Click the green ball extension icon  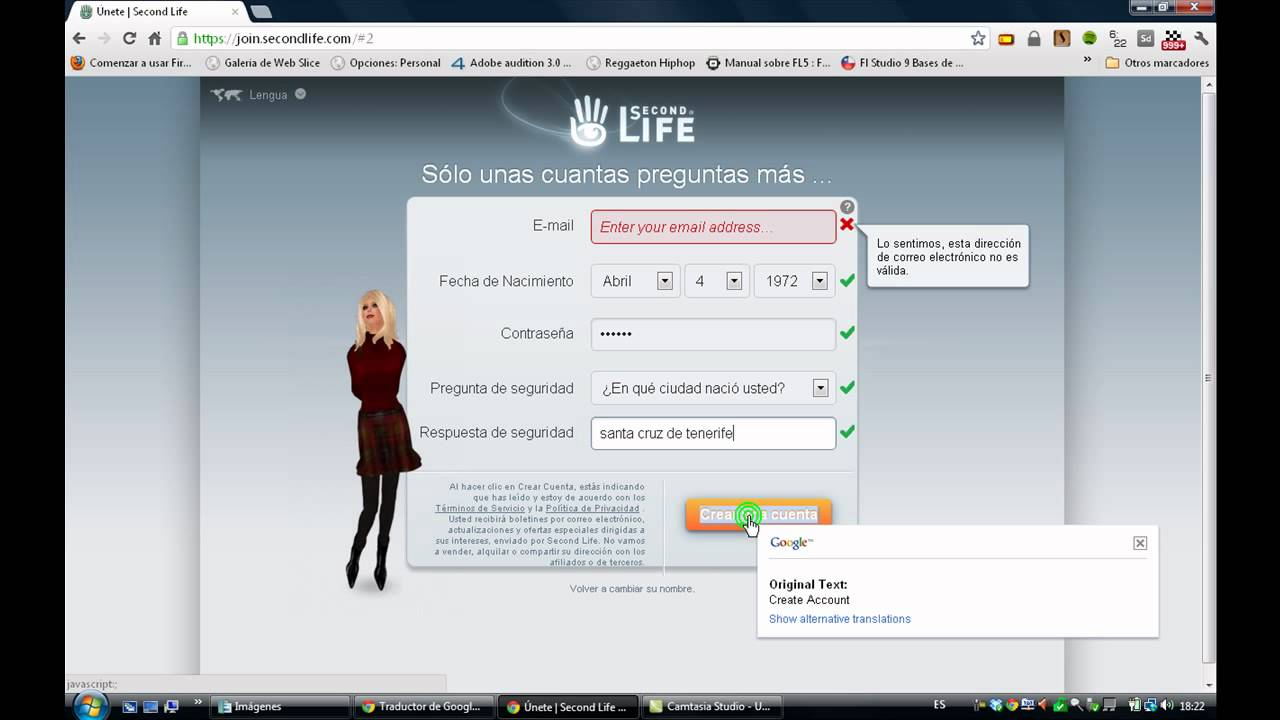tap(1089, 38)
